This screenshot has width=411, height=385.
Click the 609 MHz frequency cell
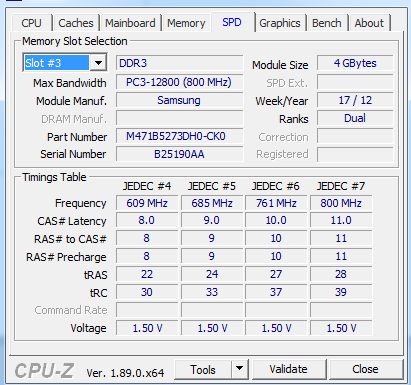(147, 203)
